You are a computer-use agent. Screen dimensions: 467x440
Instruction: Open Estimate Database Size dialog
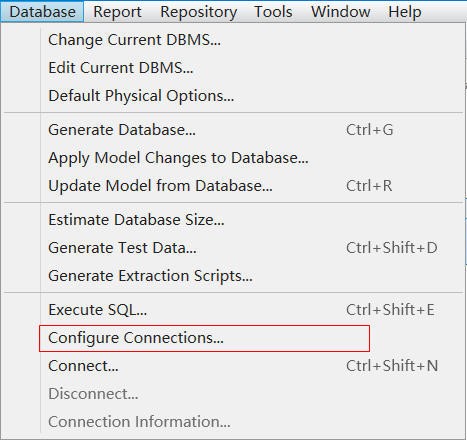tap(233, 220)
